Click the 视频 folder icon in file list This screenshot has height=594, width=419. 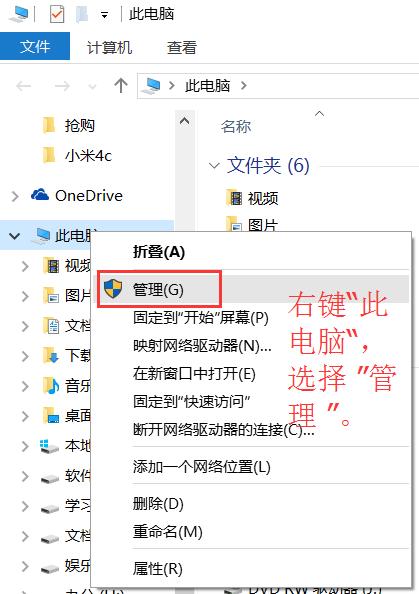point(234,197)
